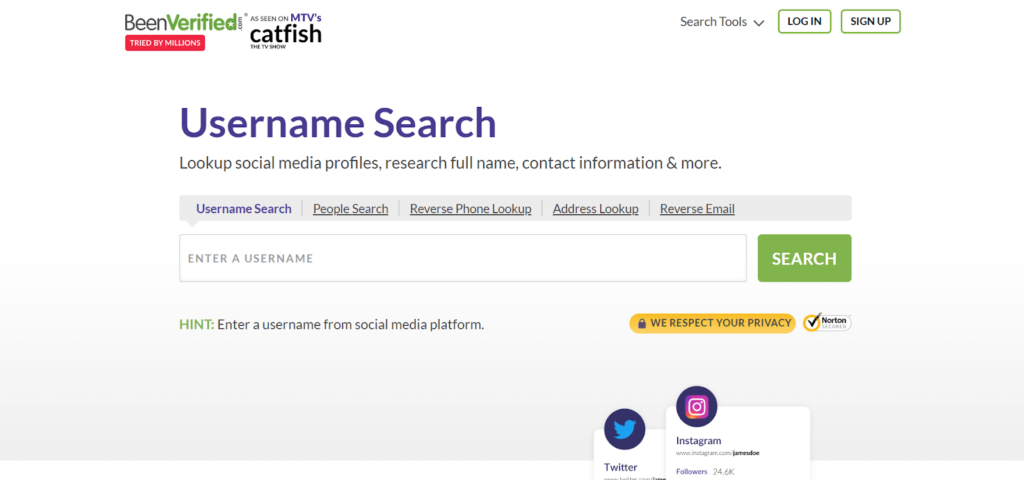
Task: Click the We Respect Your Privacy badge
Action: pyautogui.click(x=712, y=323)
